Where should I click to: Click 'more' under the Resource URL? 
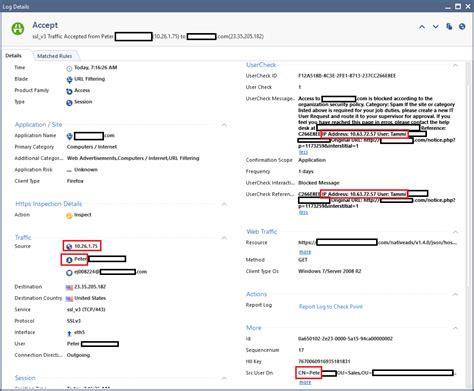pyautogui.click(x=305, y=252)
